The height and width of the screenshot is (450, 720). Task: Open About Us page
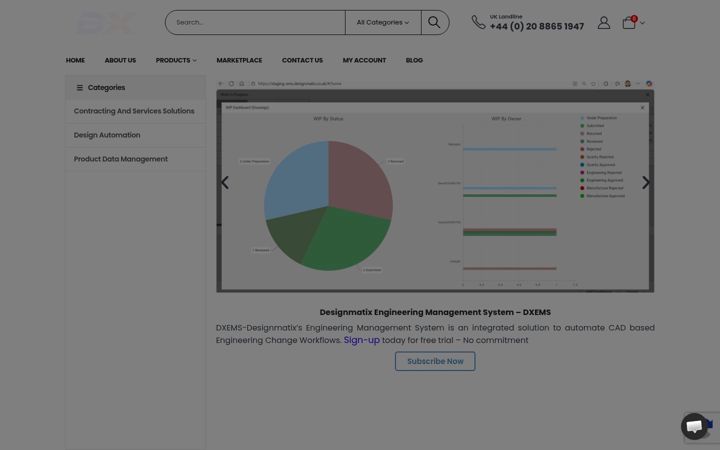(x=120, y=60)
